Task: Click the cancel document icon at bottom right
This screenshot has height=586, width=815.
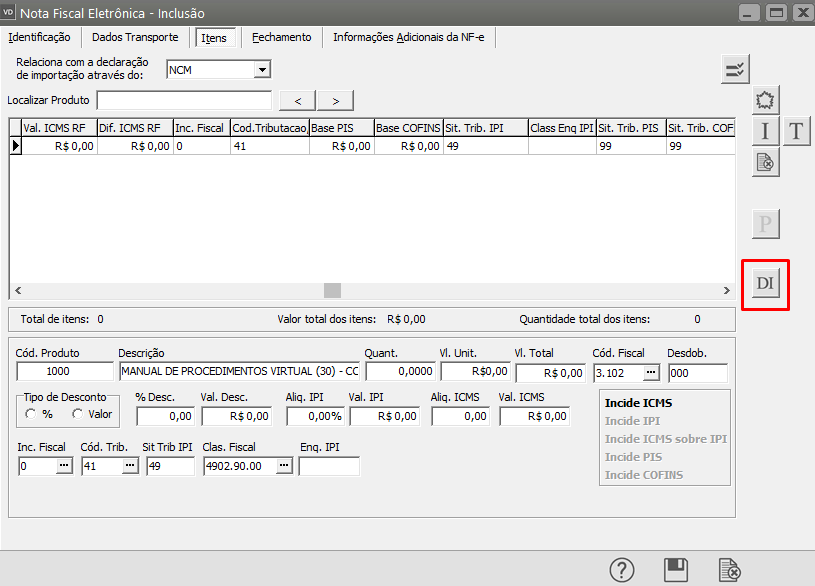Action: (x=730, y=570)
